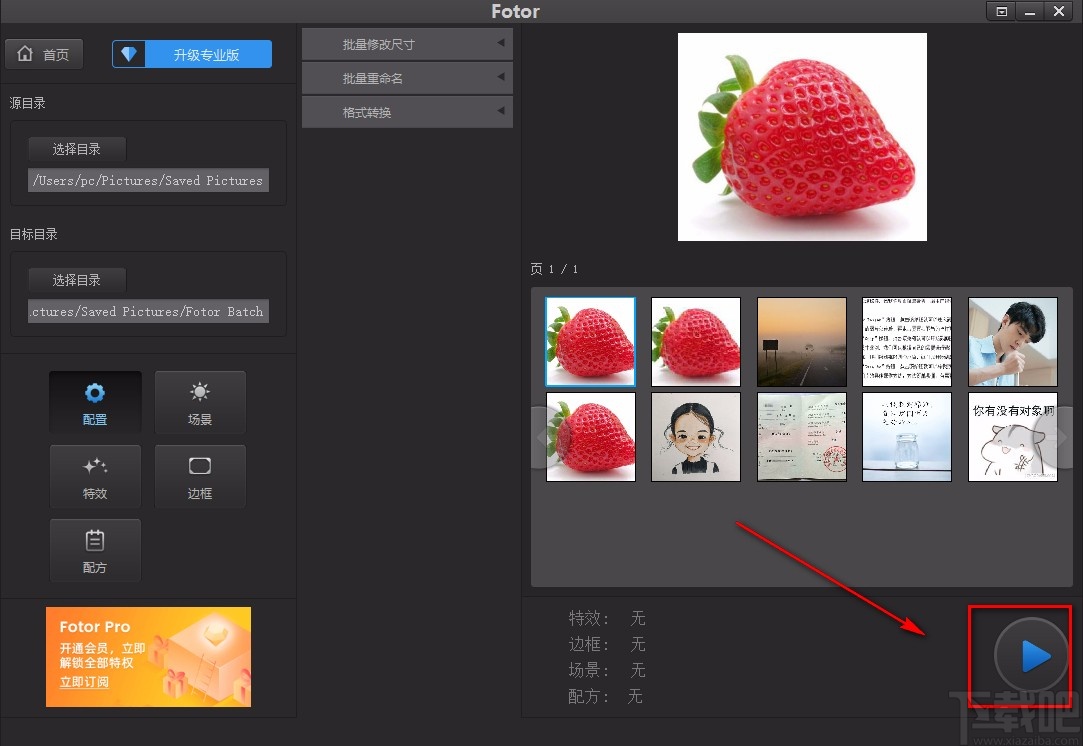Select the foggy road sunset thumbnail
The width and height of the screenshot is (1083, 746).
click(802, 342)
